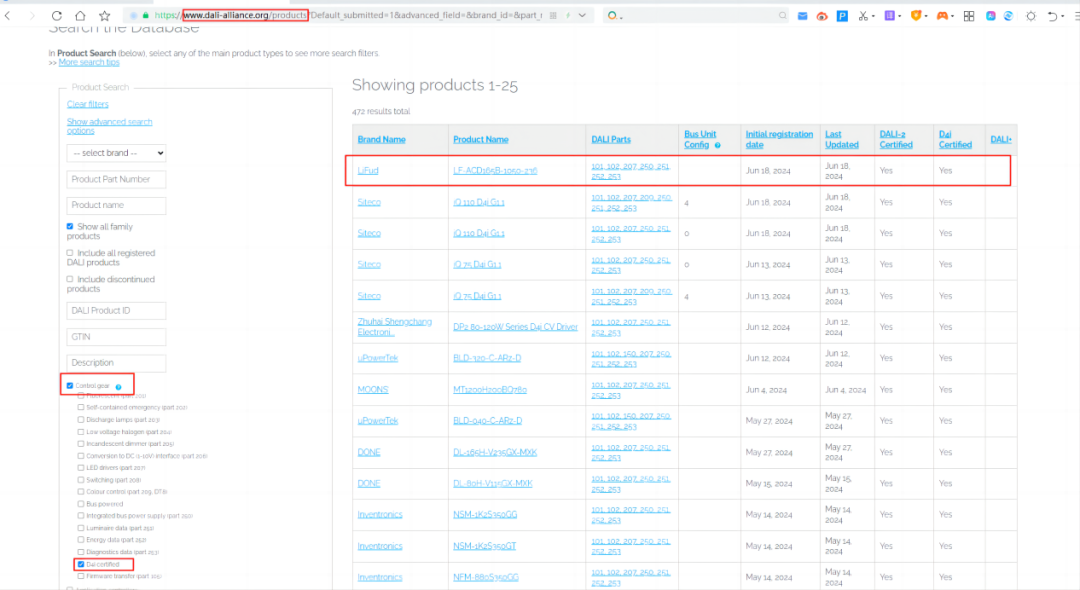1080x590 pixels.
Task: Click the blue swirl browser extension icon
Action: (1008, 16)
